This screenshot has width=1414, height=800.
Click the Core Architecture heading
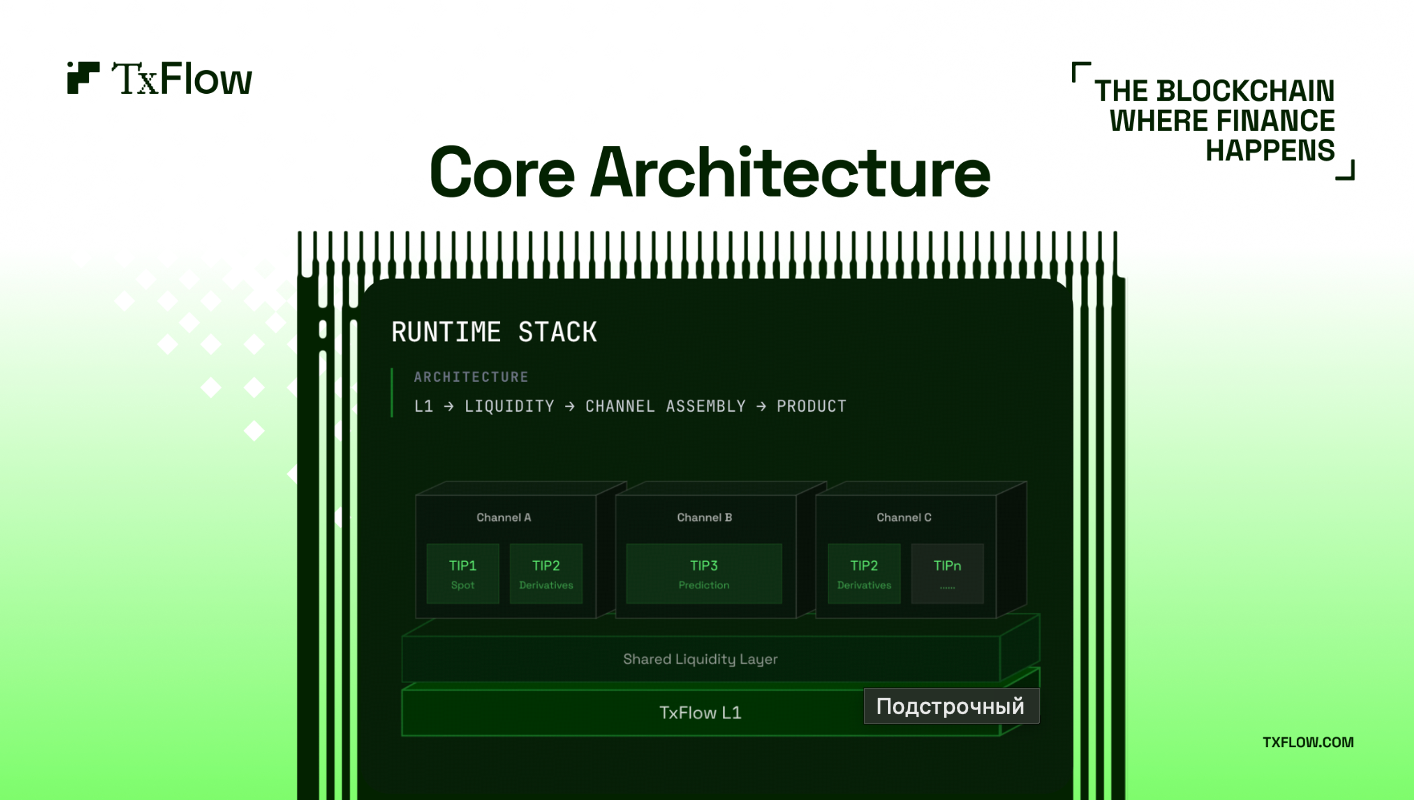[x=709, y=171]
